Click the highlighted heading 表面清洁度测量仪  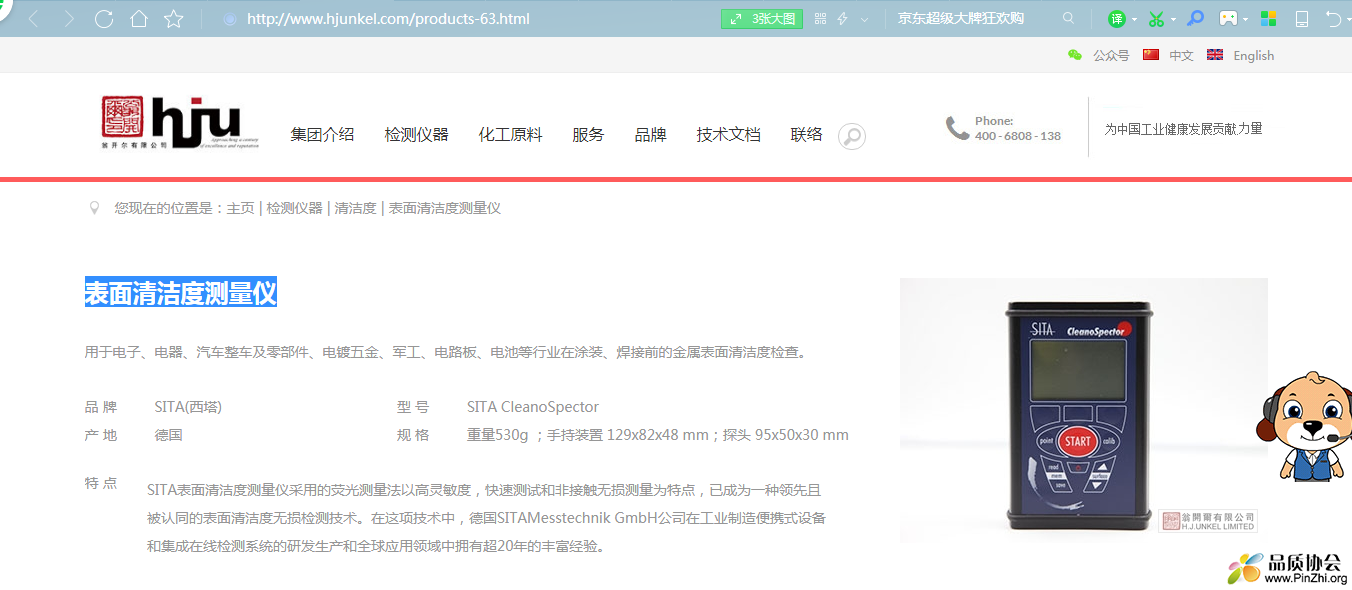180,293
